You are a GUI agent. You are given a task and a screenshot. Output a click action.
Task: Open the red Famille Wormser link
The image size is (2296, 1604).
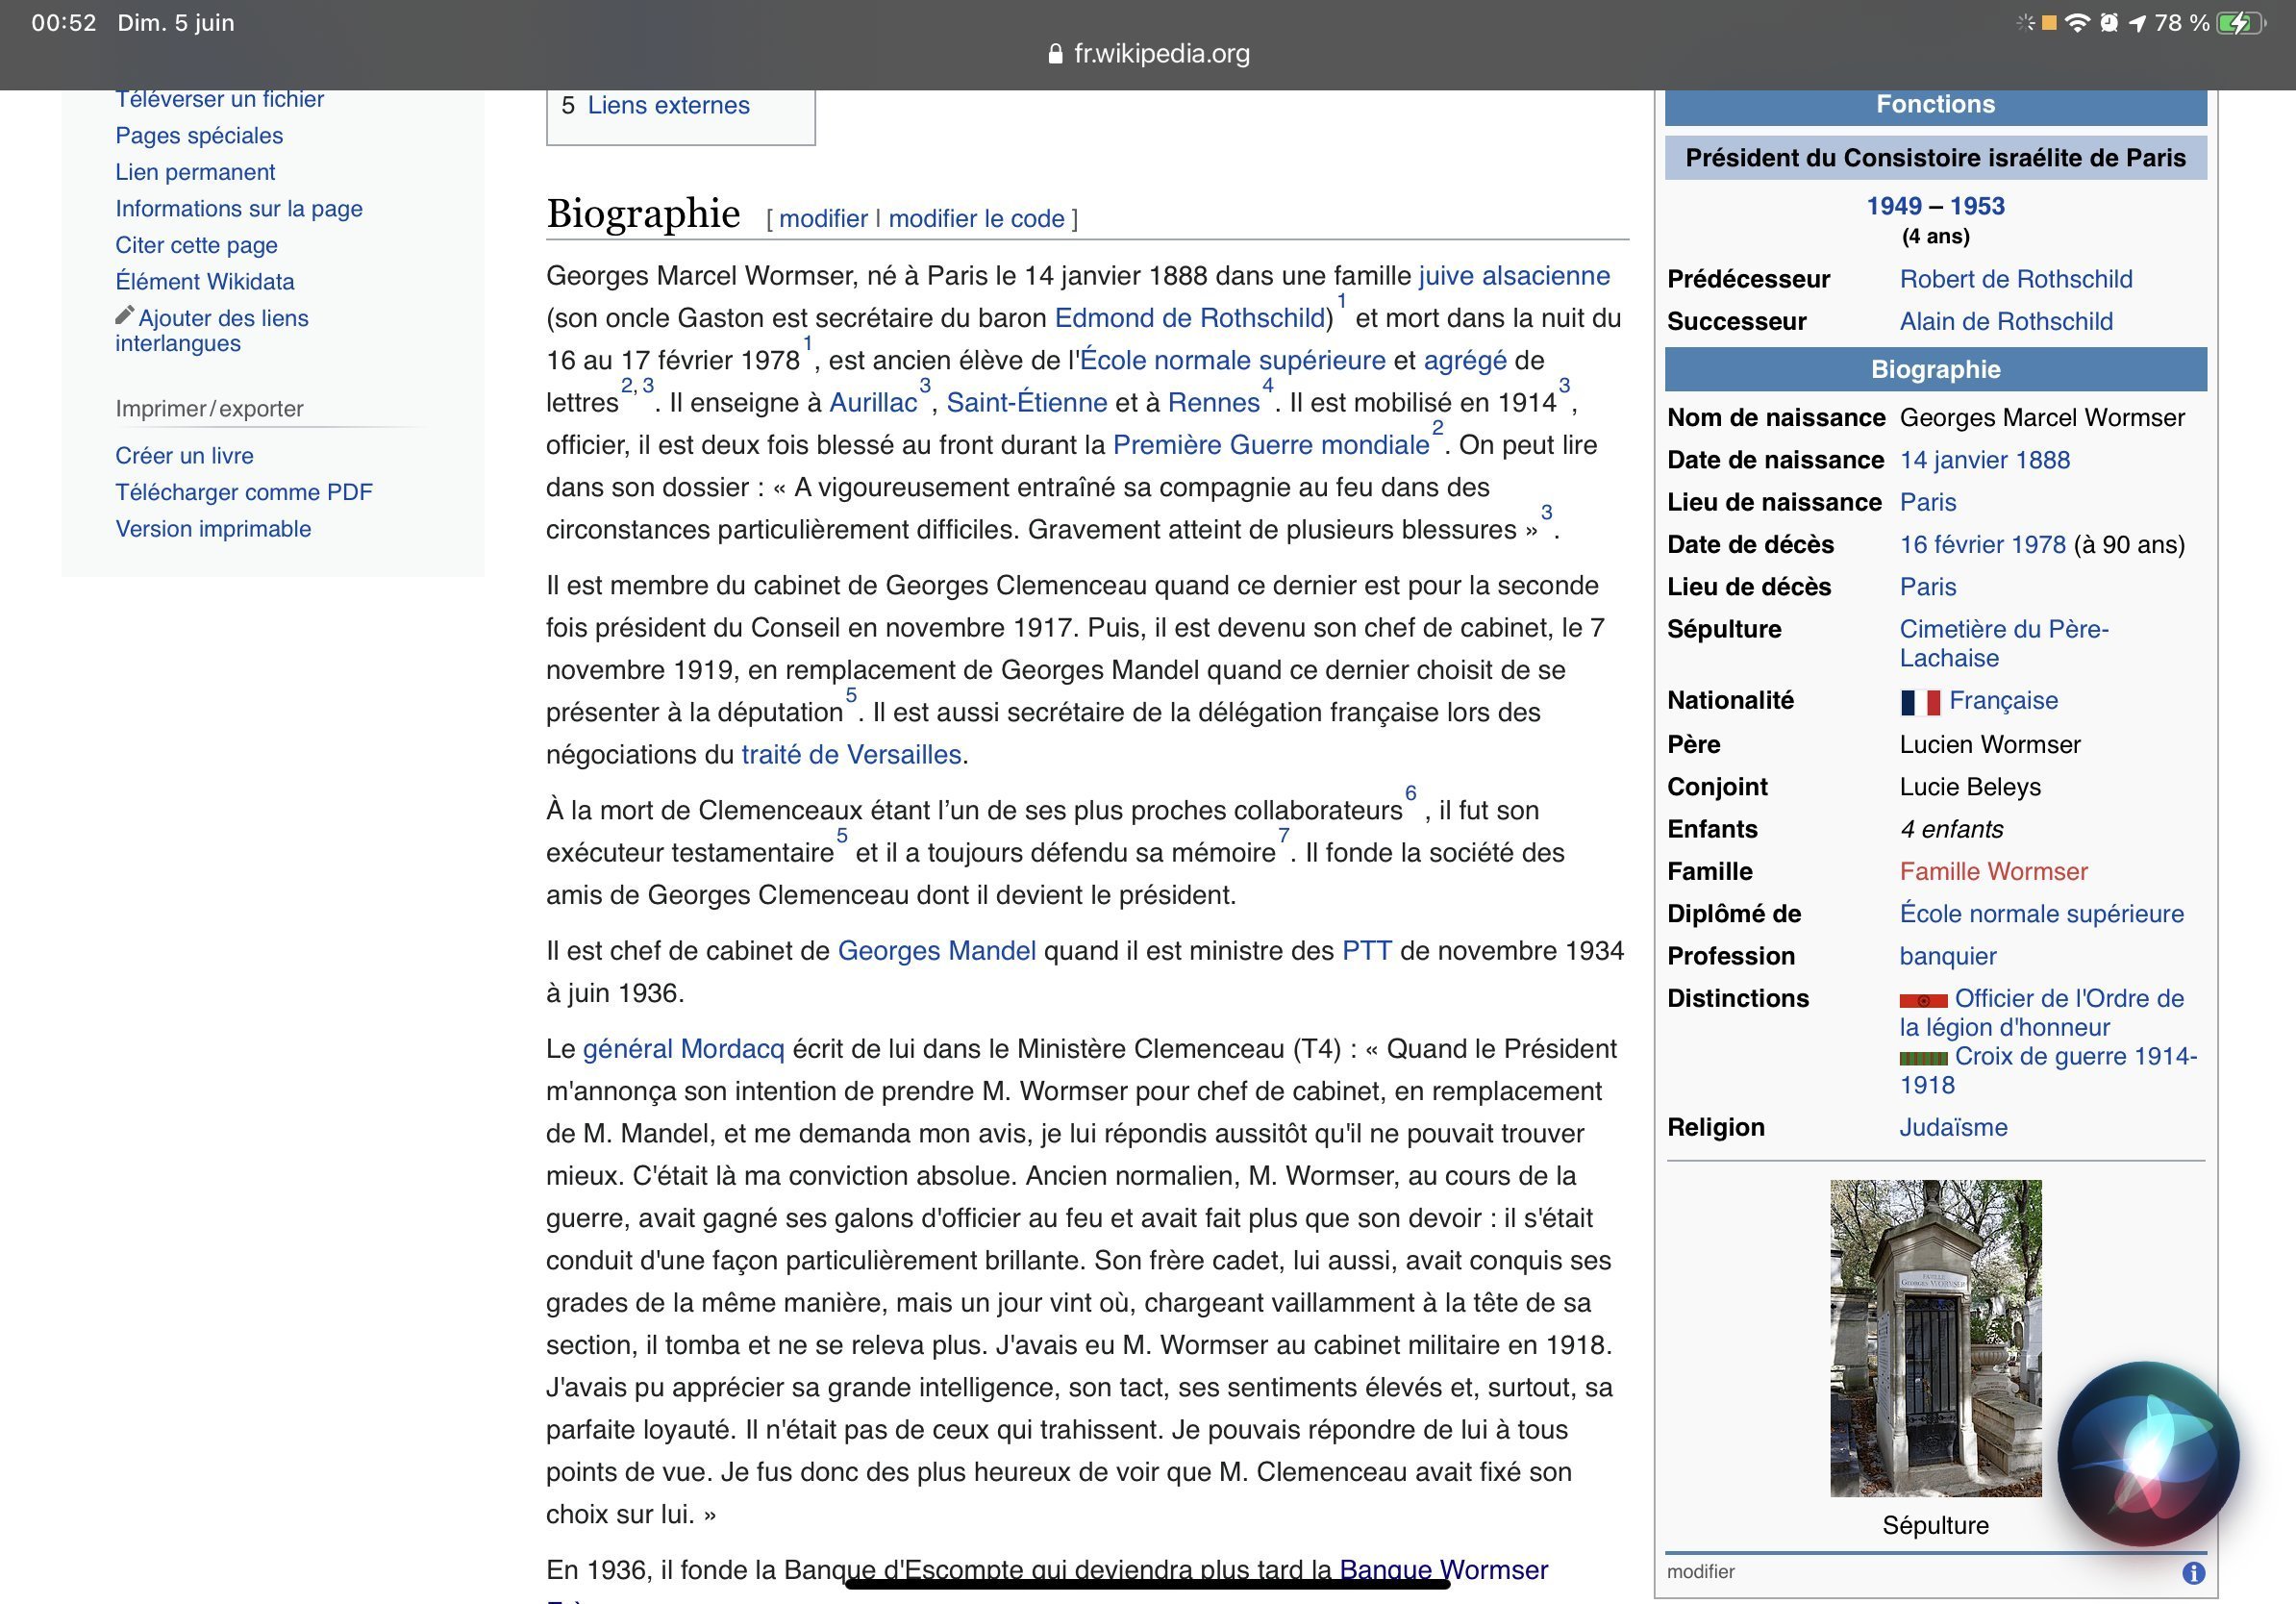click(1993, 871)
